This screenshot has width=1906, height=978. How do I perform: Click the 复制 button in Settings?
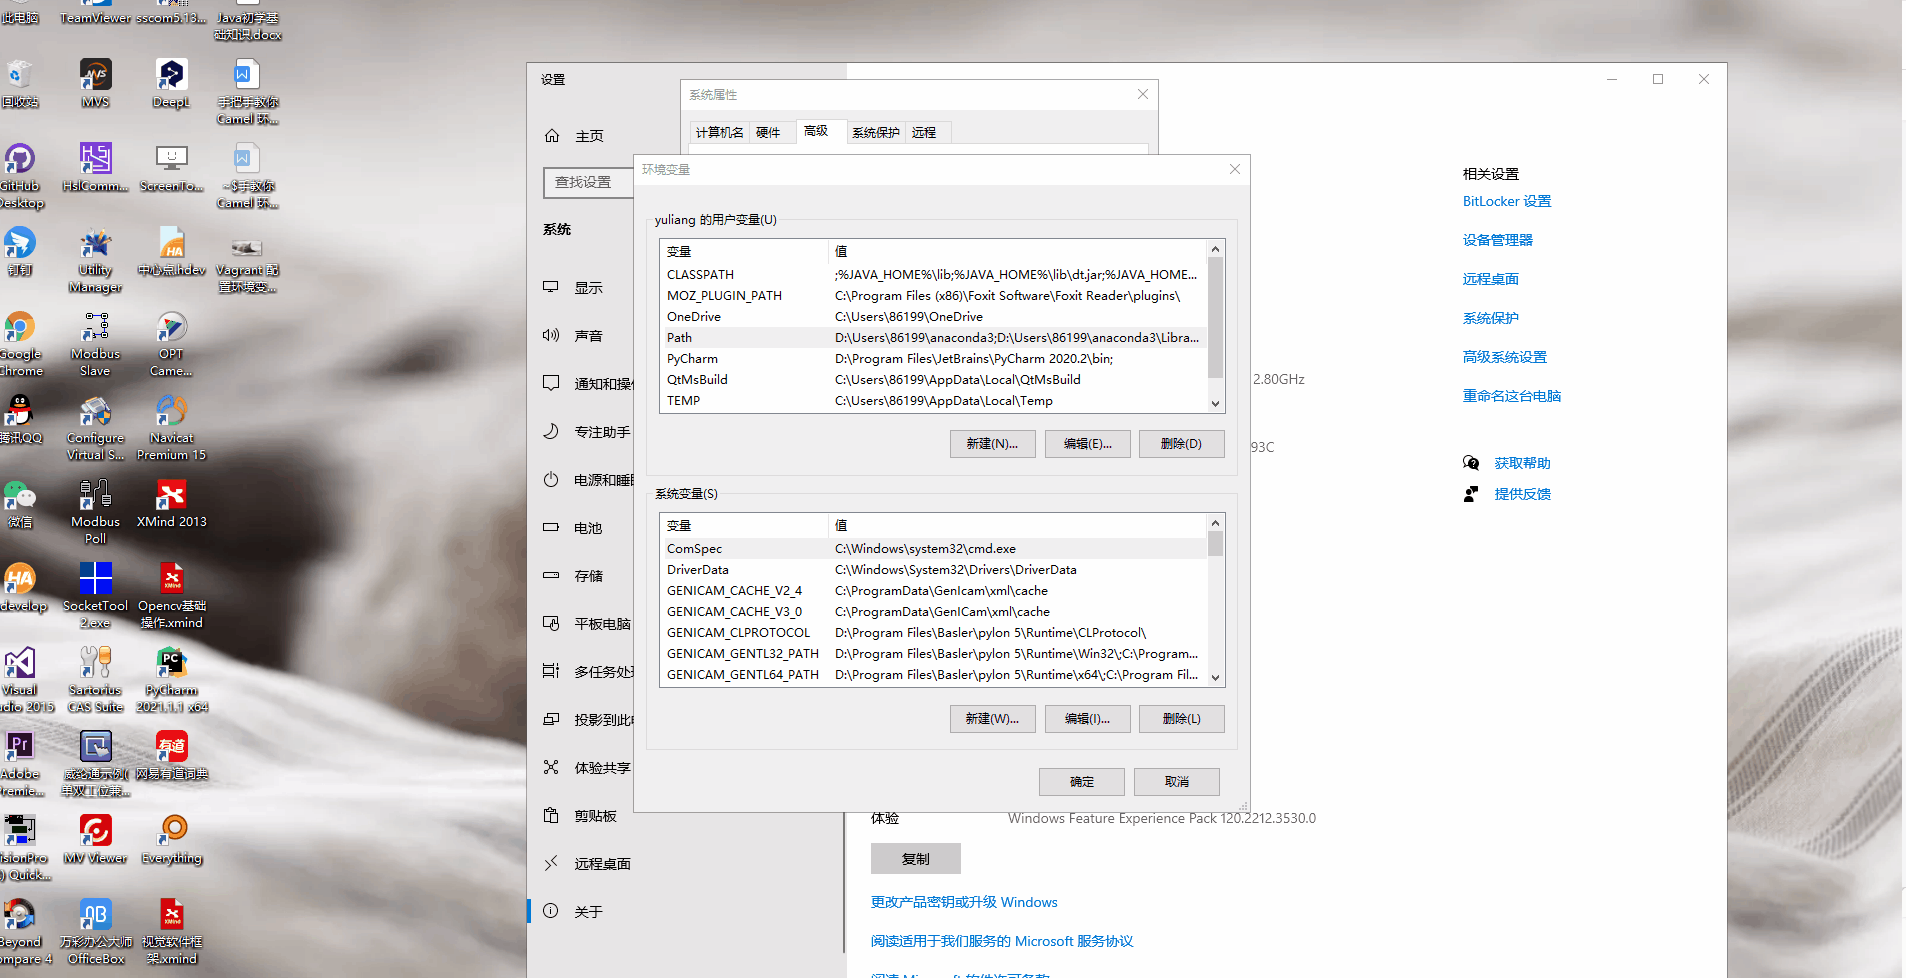tap(916, 859)
